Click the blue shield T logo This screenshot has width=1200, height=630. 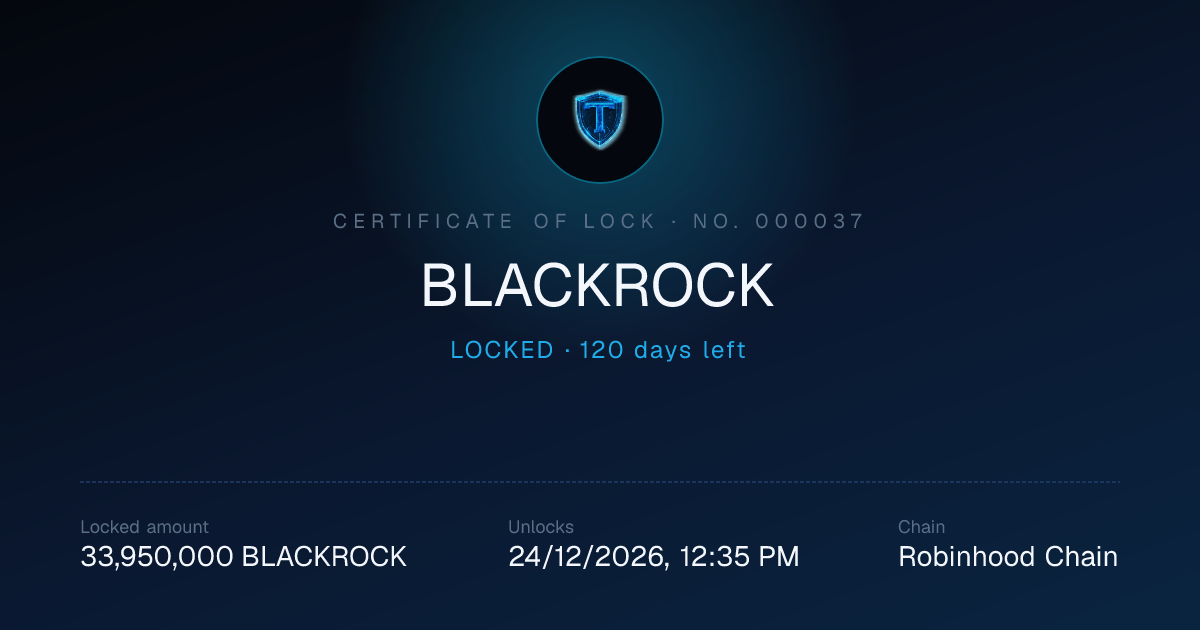(600, 120)
